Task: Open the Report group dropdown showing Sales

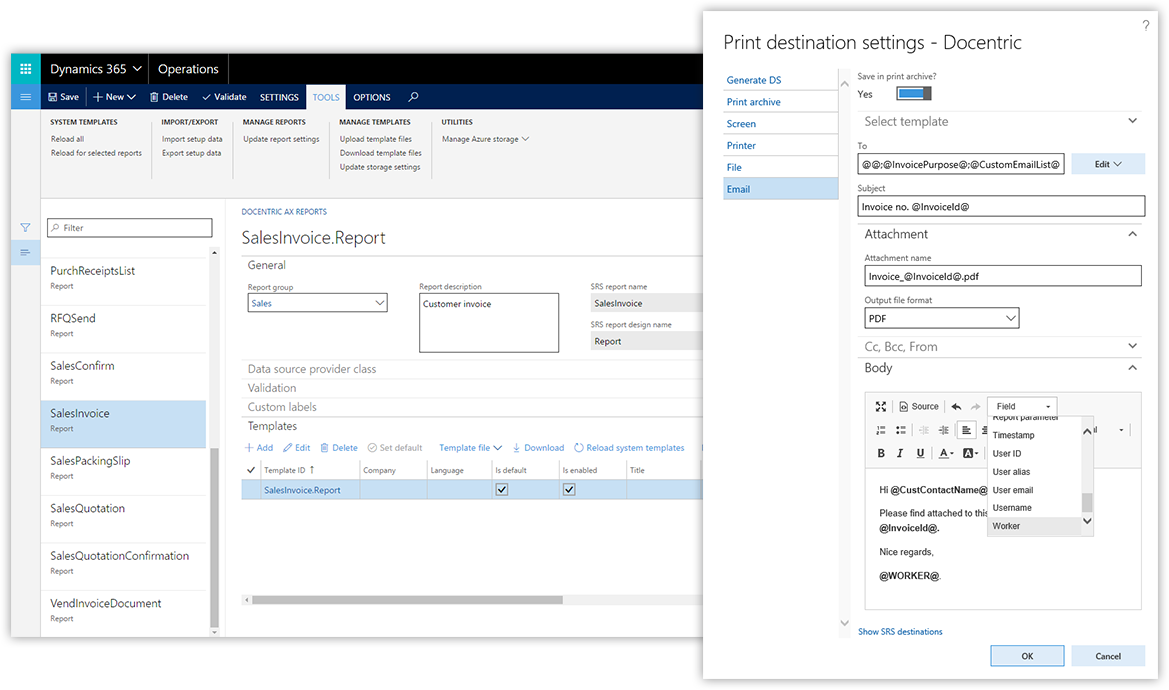Action: tap(318, 303)
